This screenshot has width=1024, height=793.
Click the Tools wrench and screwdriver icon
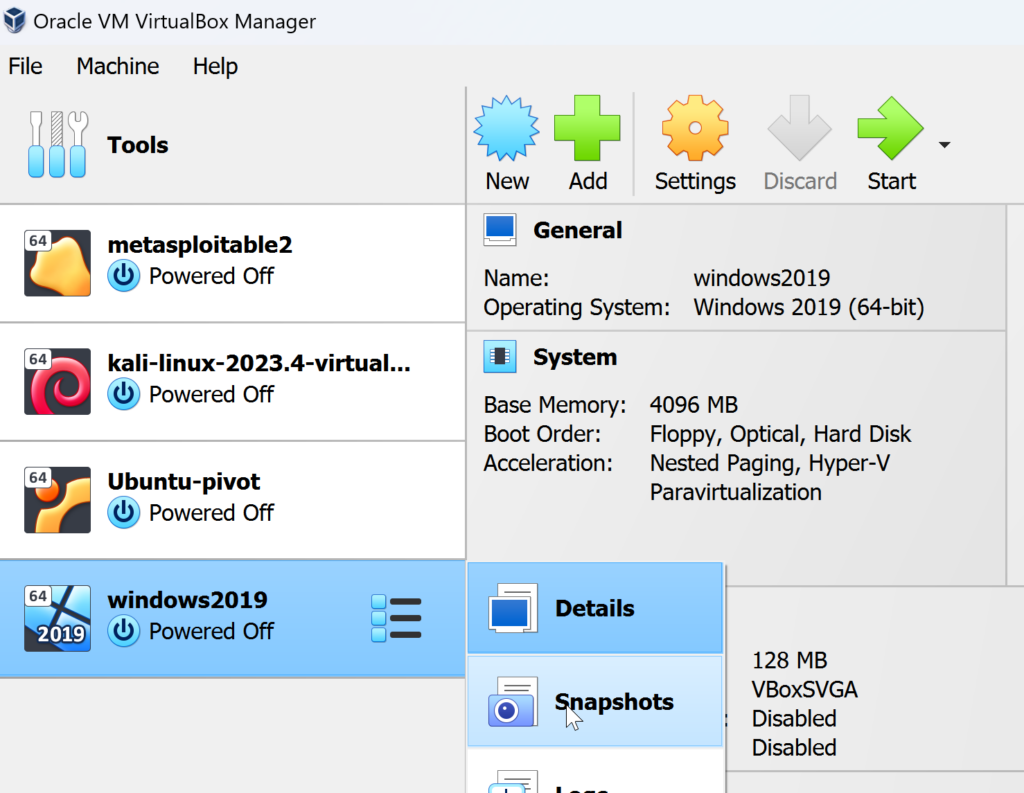(x=58, y=144)
